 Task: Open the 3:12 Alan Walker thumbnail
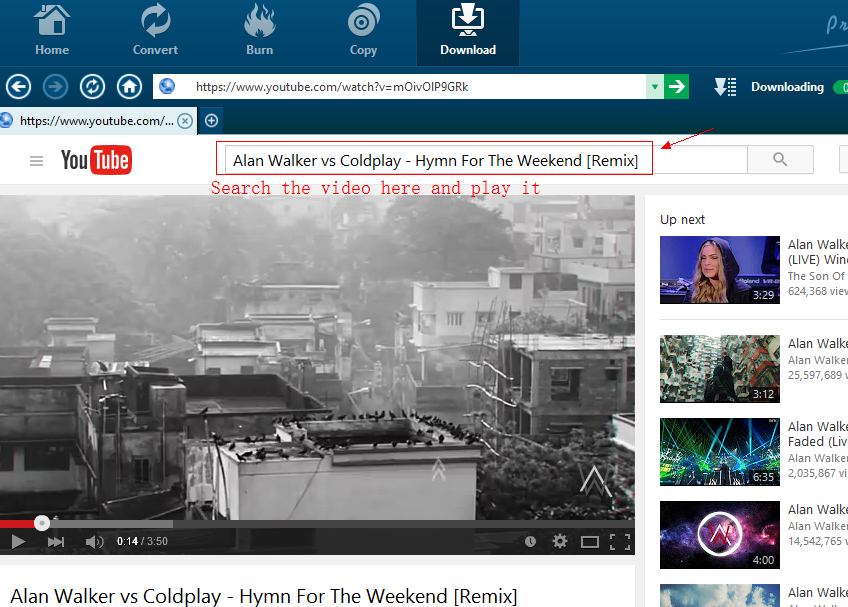pos(720,369)
